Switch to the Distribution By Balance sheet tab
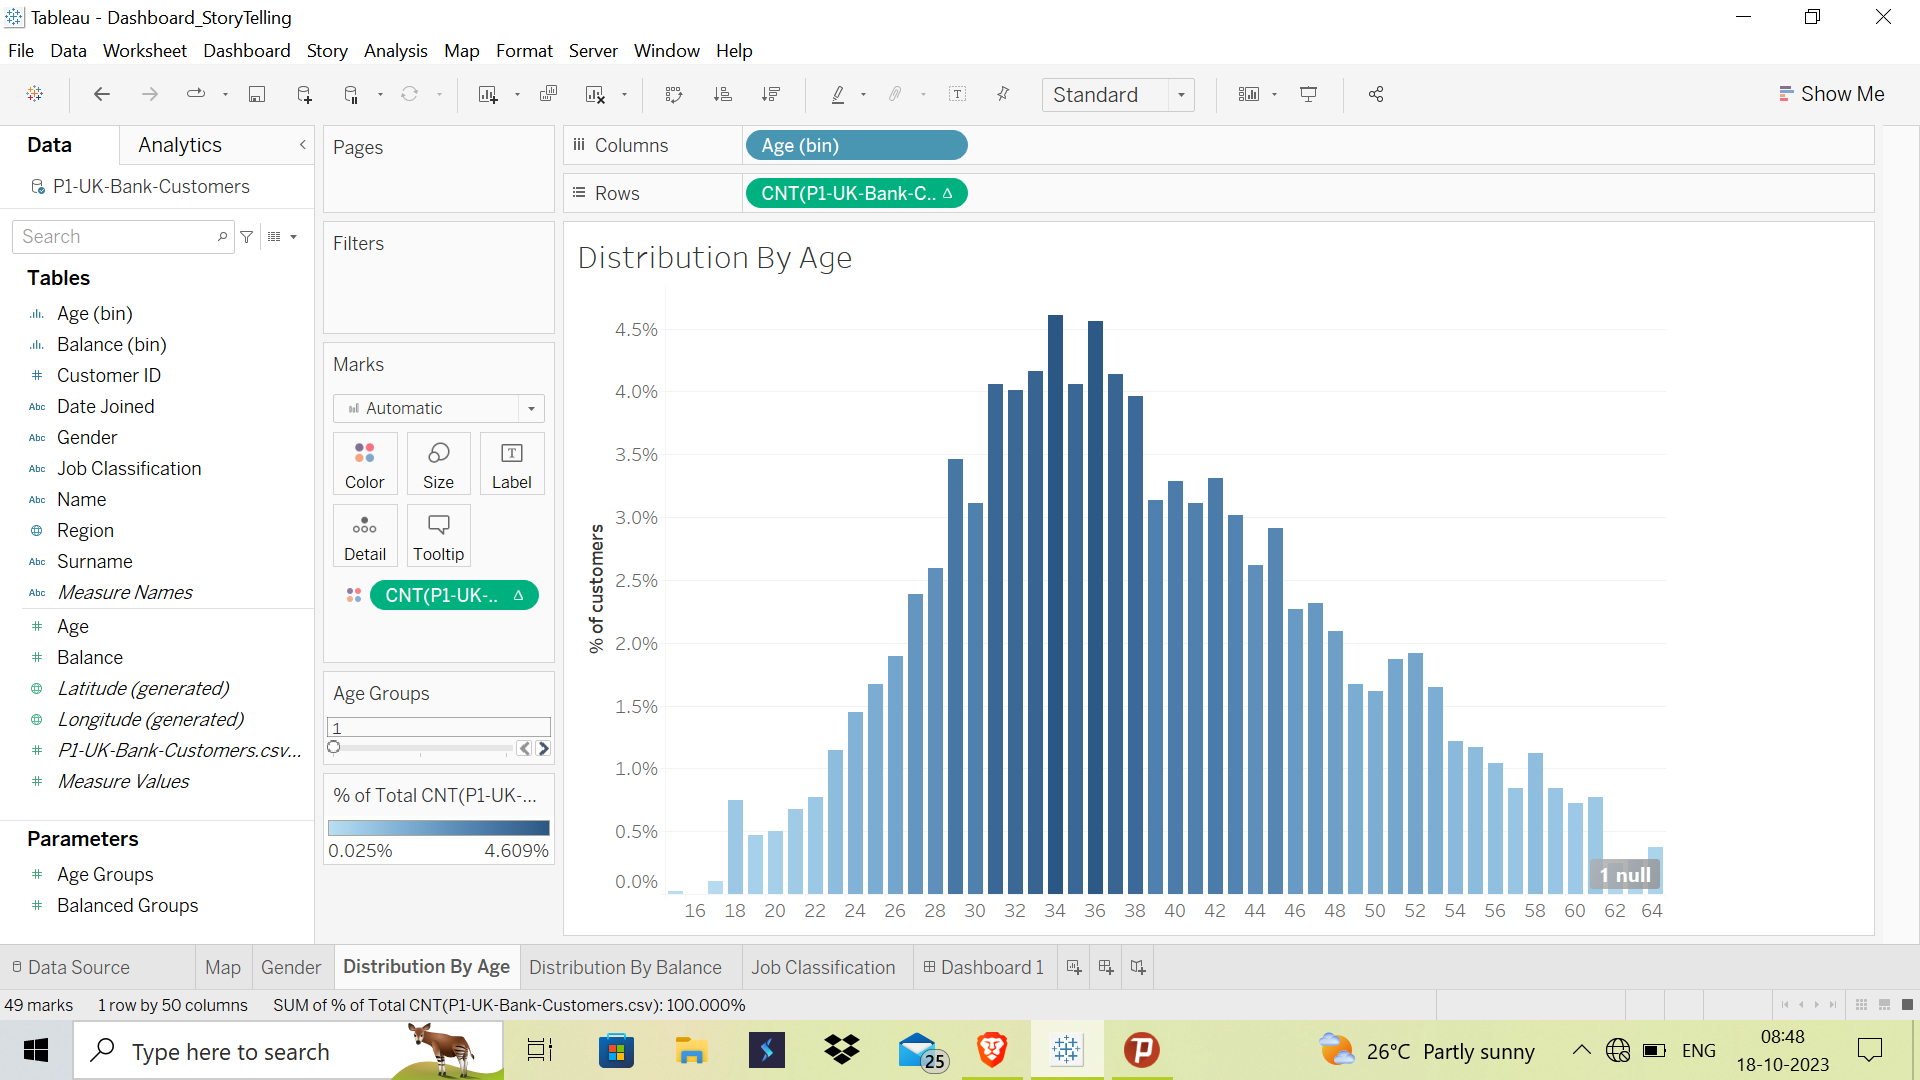1920x1080 pixels. 626,967
